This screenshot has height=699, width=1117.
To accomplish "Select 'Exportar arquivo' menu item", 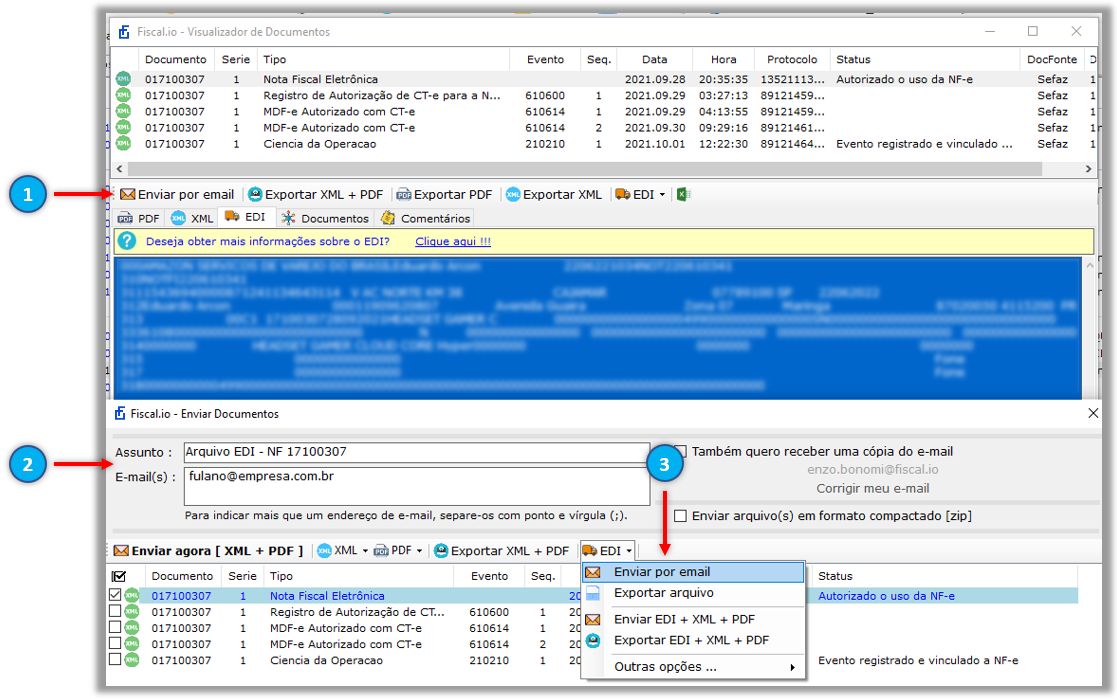I will 693,593.
